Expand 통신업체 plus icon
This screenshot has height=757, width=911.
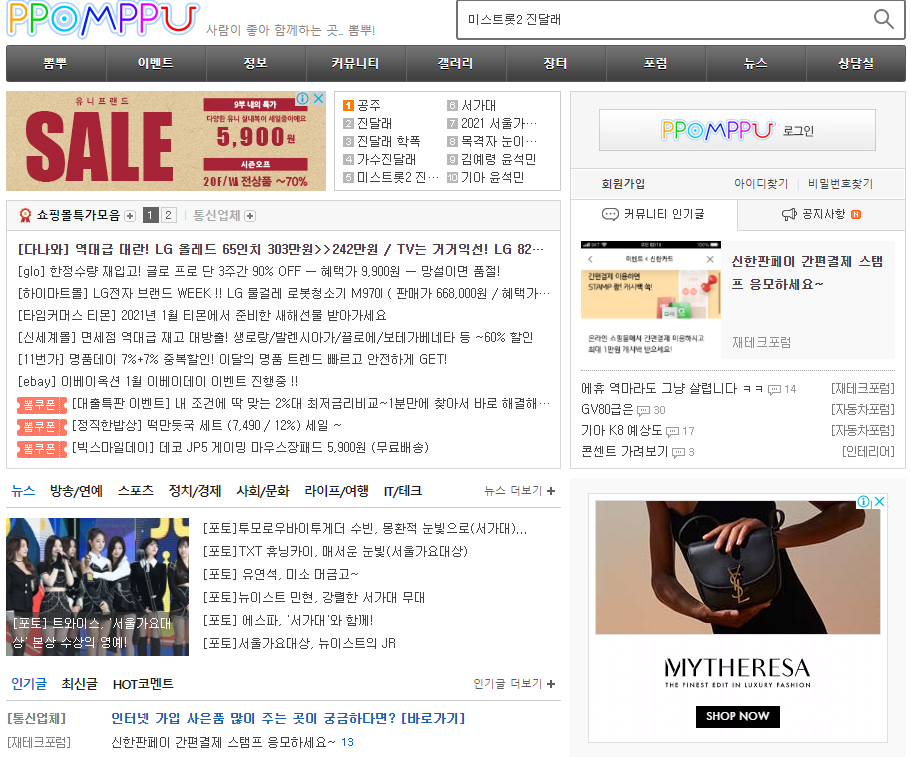(x=250, y=216)
